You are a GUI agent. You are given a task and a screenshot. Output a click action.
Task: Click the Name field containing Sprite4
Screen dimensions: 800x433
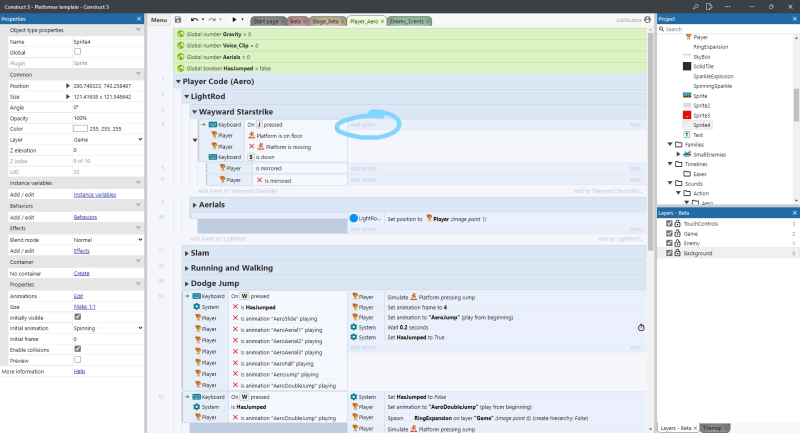[x=108, y=42]
